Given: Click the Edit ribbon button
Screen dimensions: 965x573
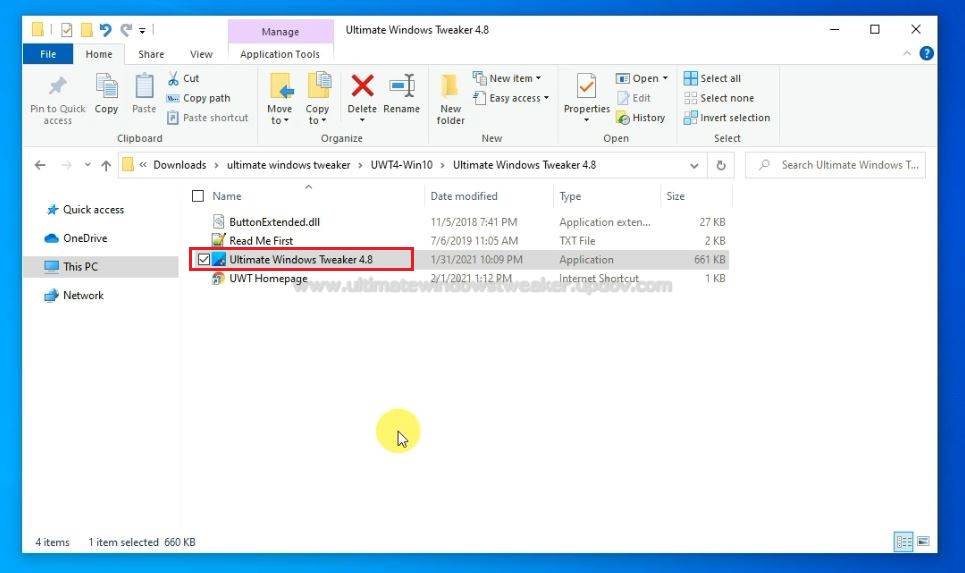Looking at the screenshot, I should (x=634, y=98).
